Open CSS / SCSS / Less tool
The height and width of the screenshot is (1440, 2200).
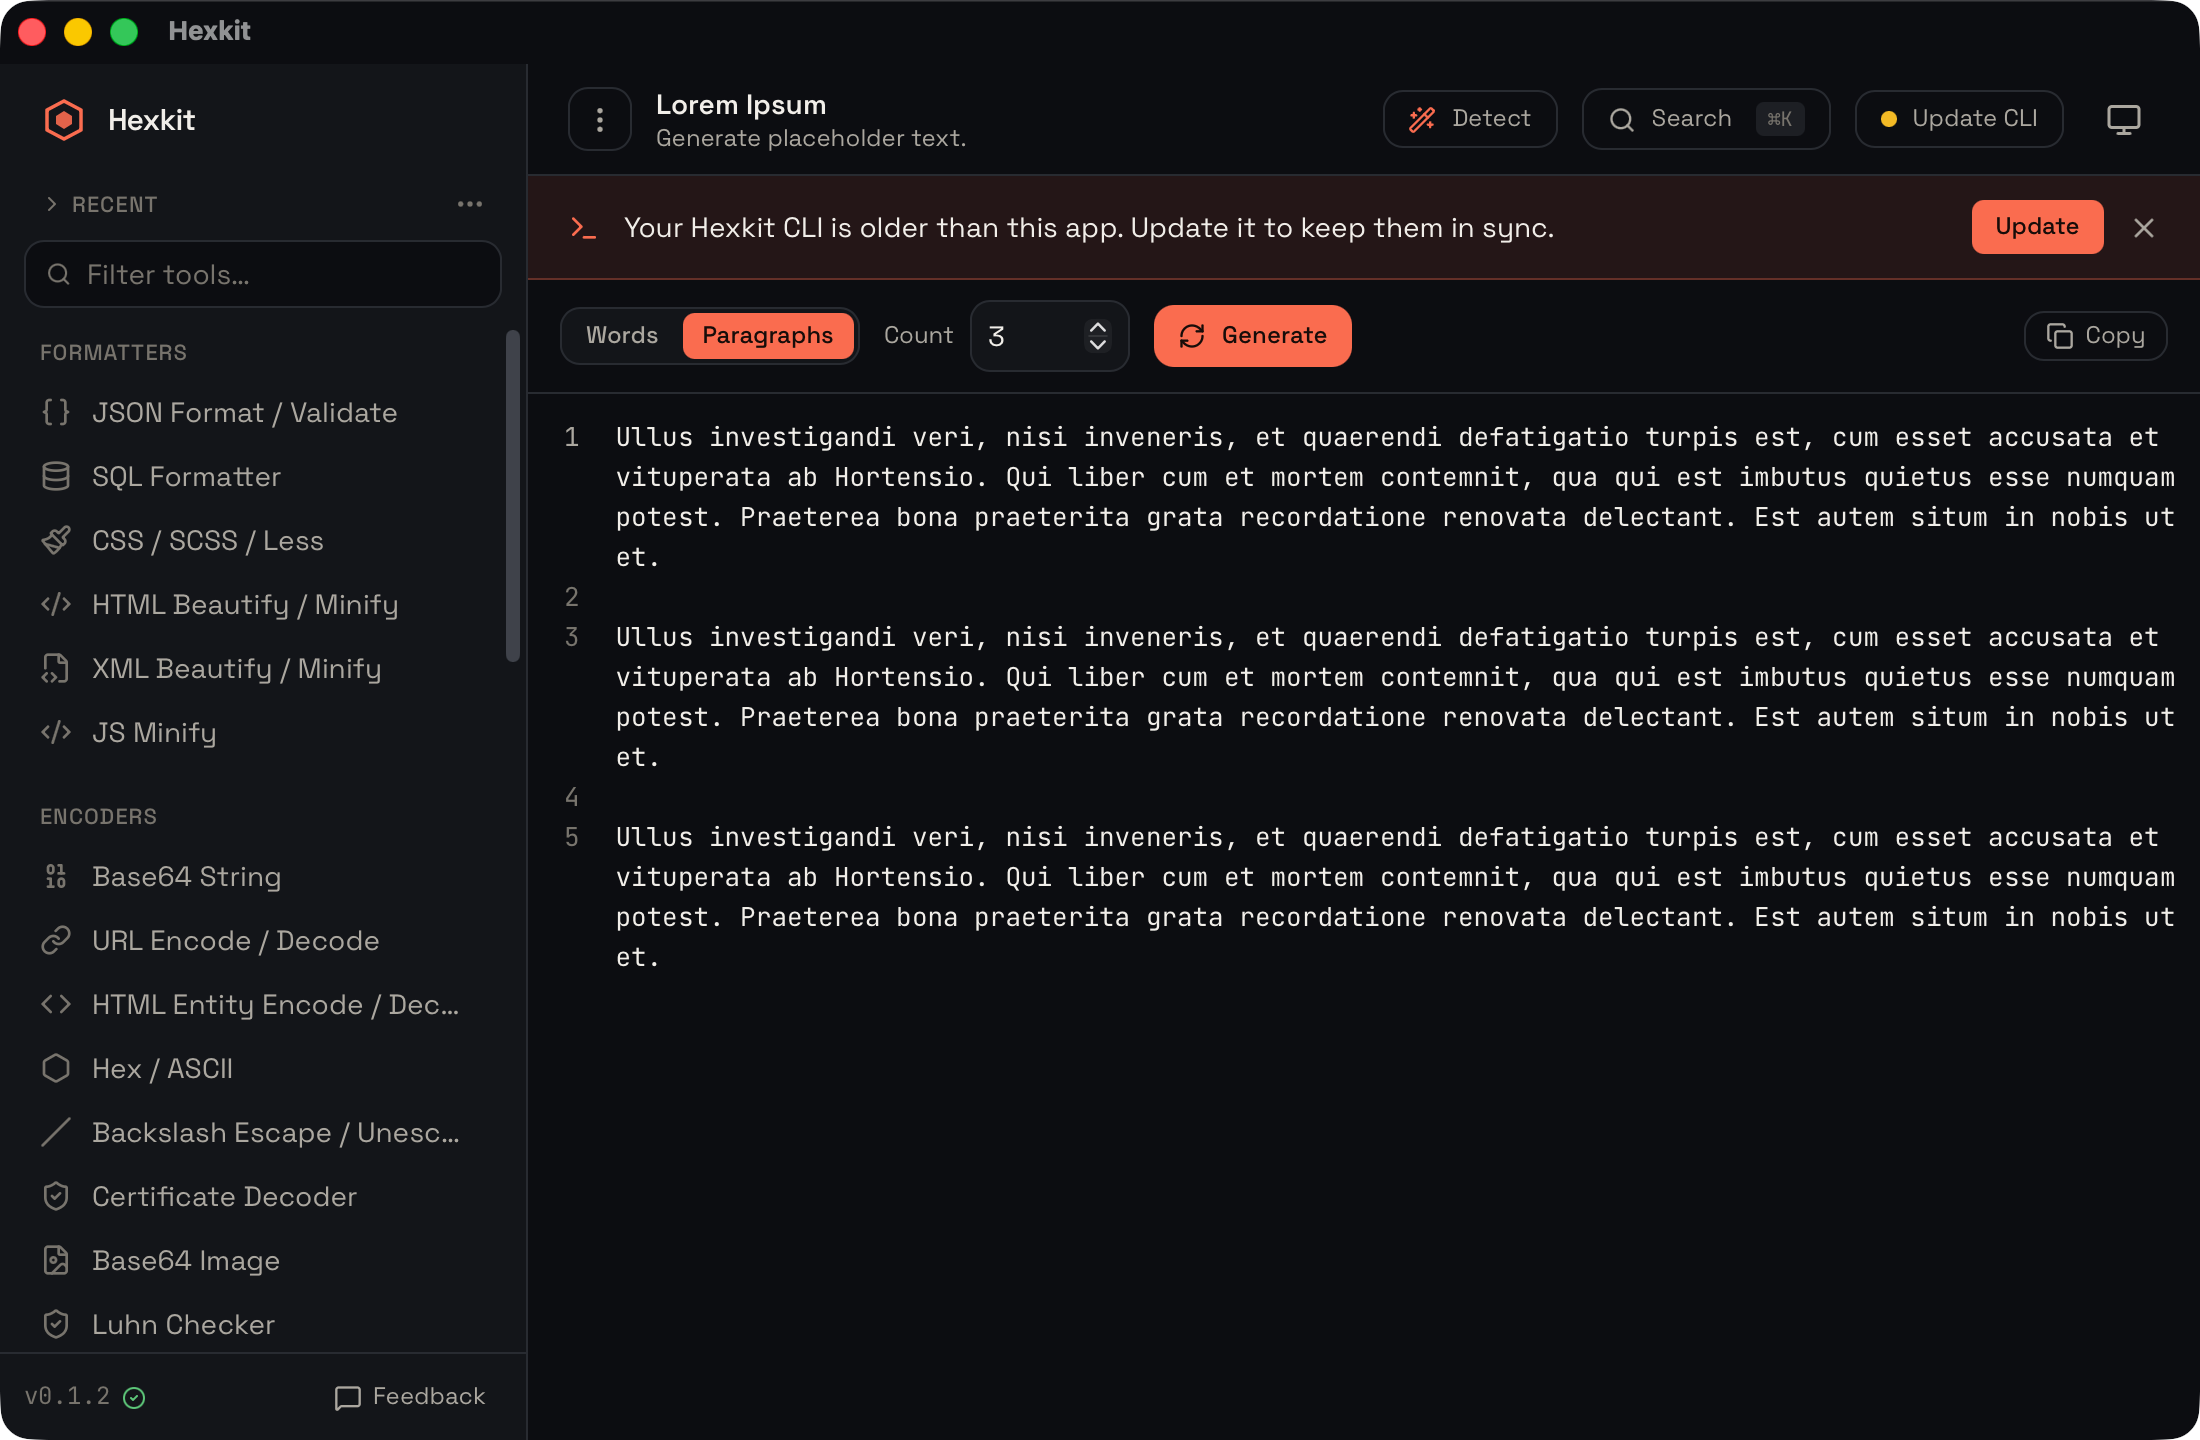(262, 540)
